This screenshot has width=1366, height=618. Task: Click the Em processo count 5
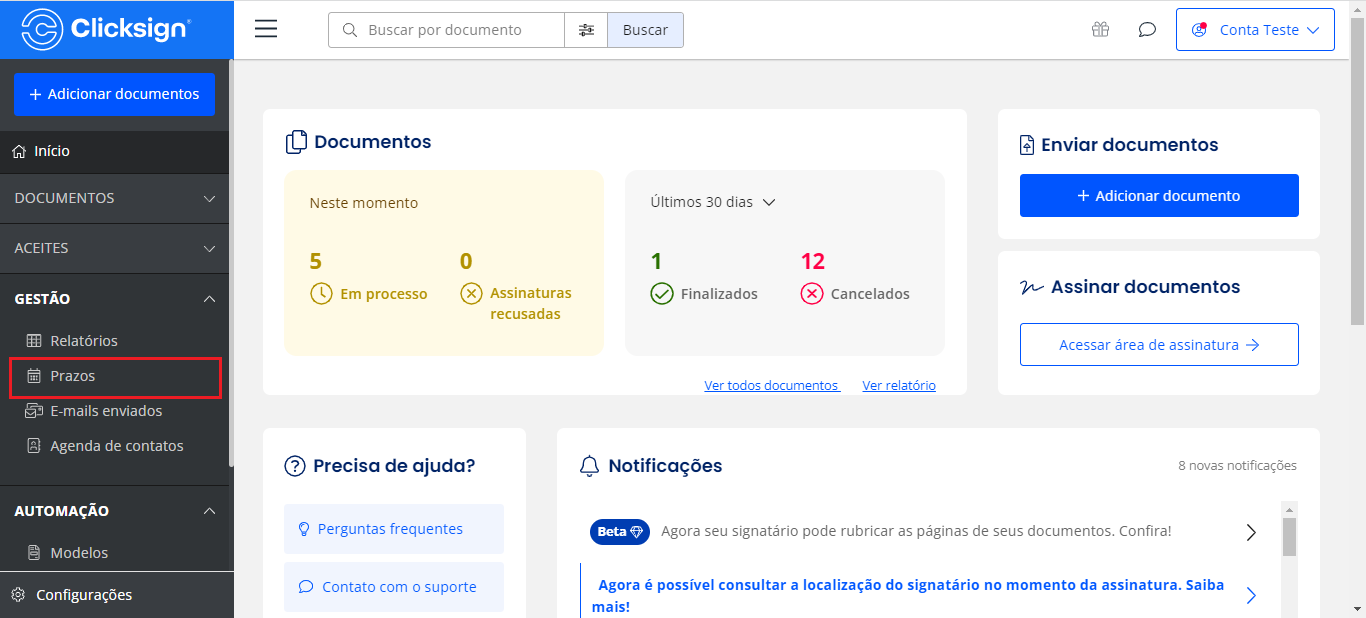tap(316, 262)
